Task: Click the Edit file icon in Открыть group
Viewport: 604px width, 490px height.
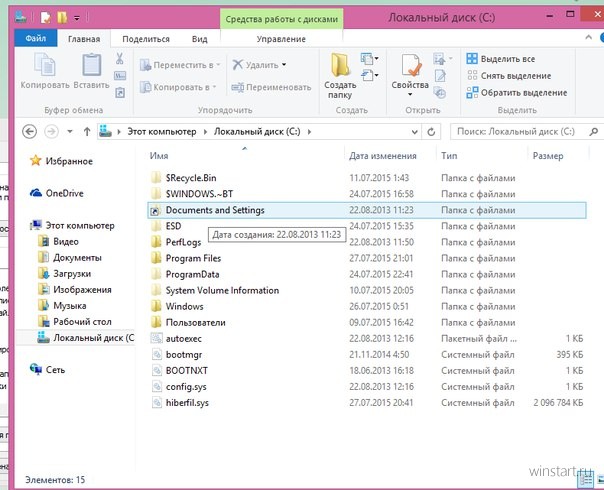Action: (x=440, y=76)
